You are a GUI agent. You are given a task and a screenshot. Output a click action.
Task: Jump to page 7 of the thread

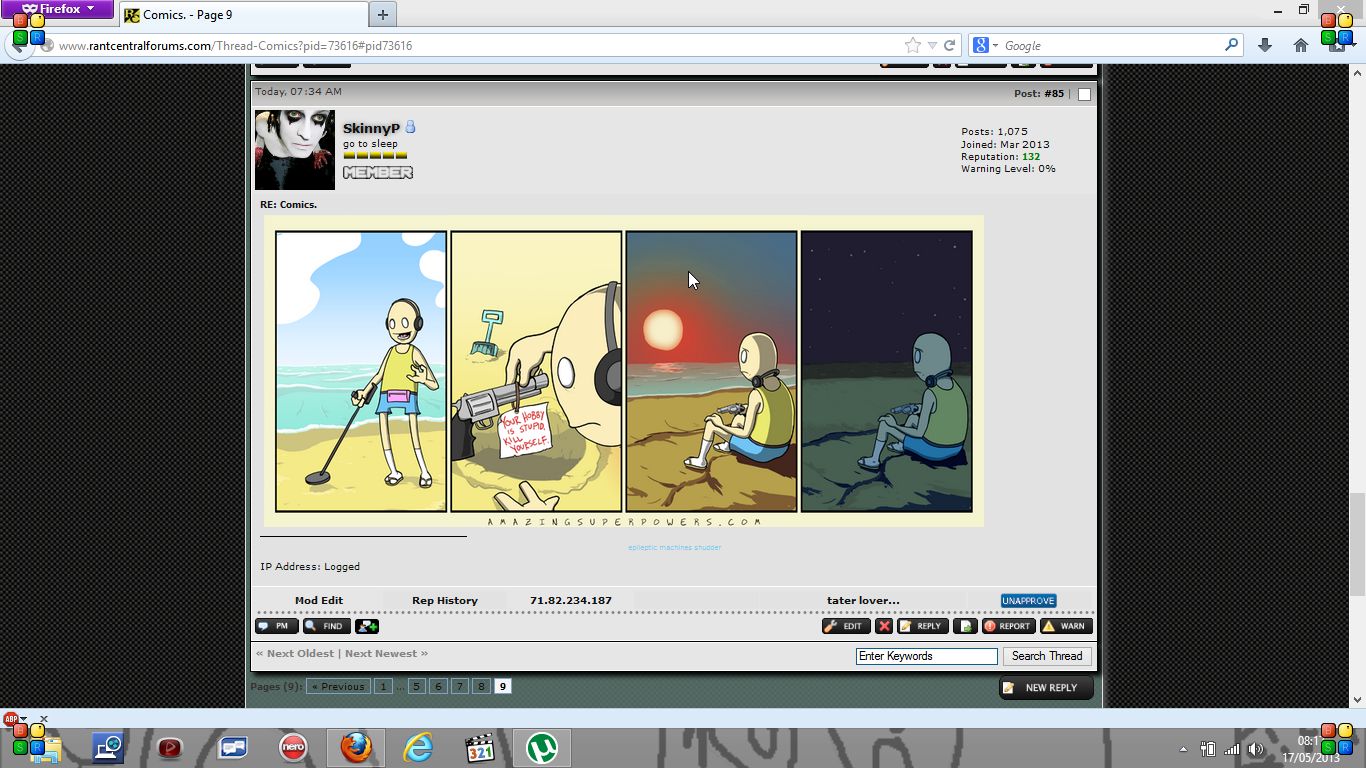pyautogui.click(x=460, y=686)
